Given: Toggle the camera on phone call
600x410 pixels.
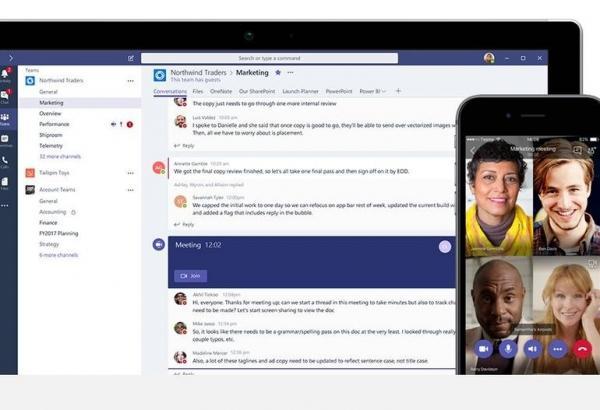Looking at the screenshot, I should pyautogui.click(x=483, y=348).
